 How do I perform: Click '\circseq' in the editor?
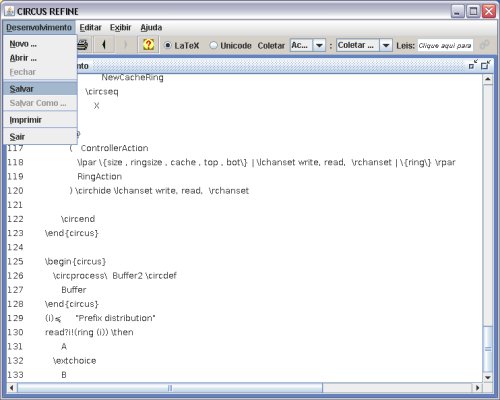102,91
